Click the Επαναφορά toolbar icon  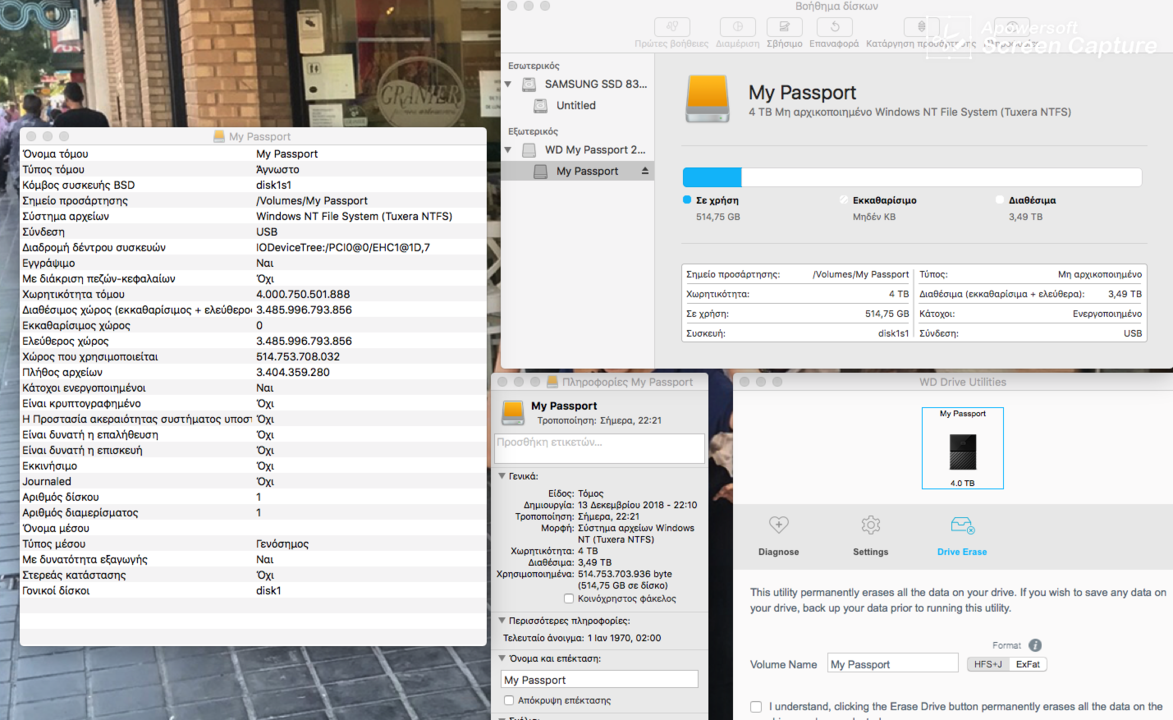(x=834, y=27)
